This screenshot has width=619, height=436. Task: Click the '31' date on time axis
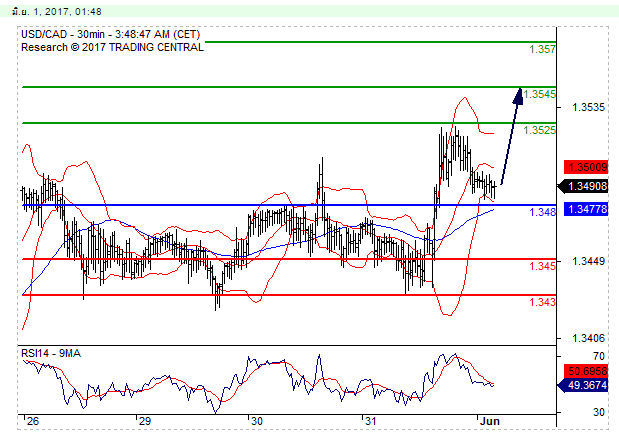[x=370, y=421]
